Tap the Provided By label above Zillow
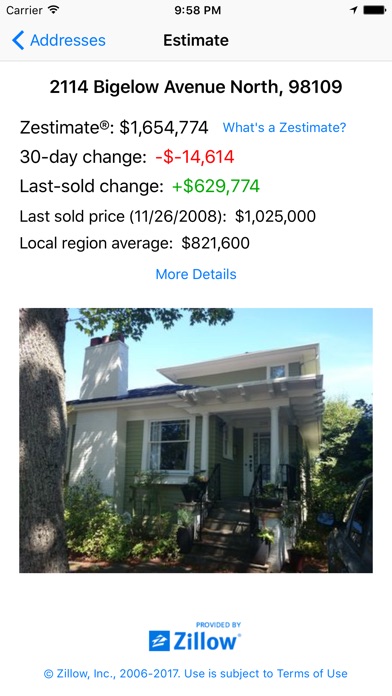The image size is (392, 696). click(218, 625)
